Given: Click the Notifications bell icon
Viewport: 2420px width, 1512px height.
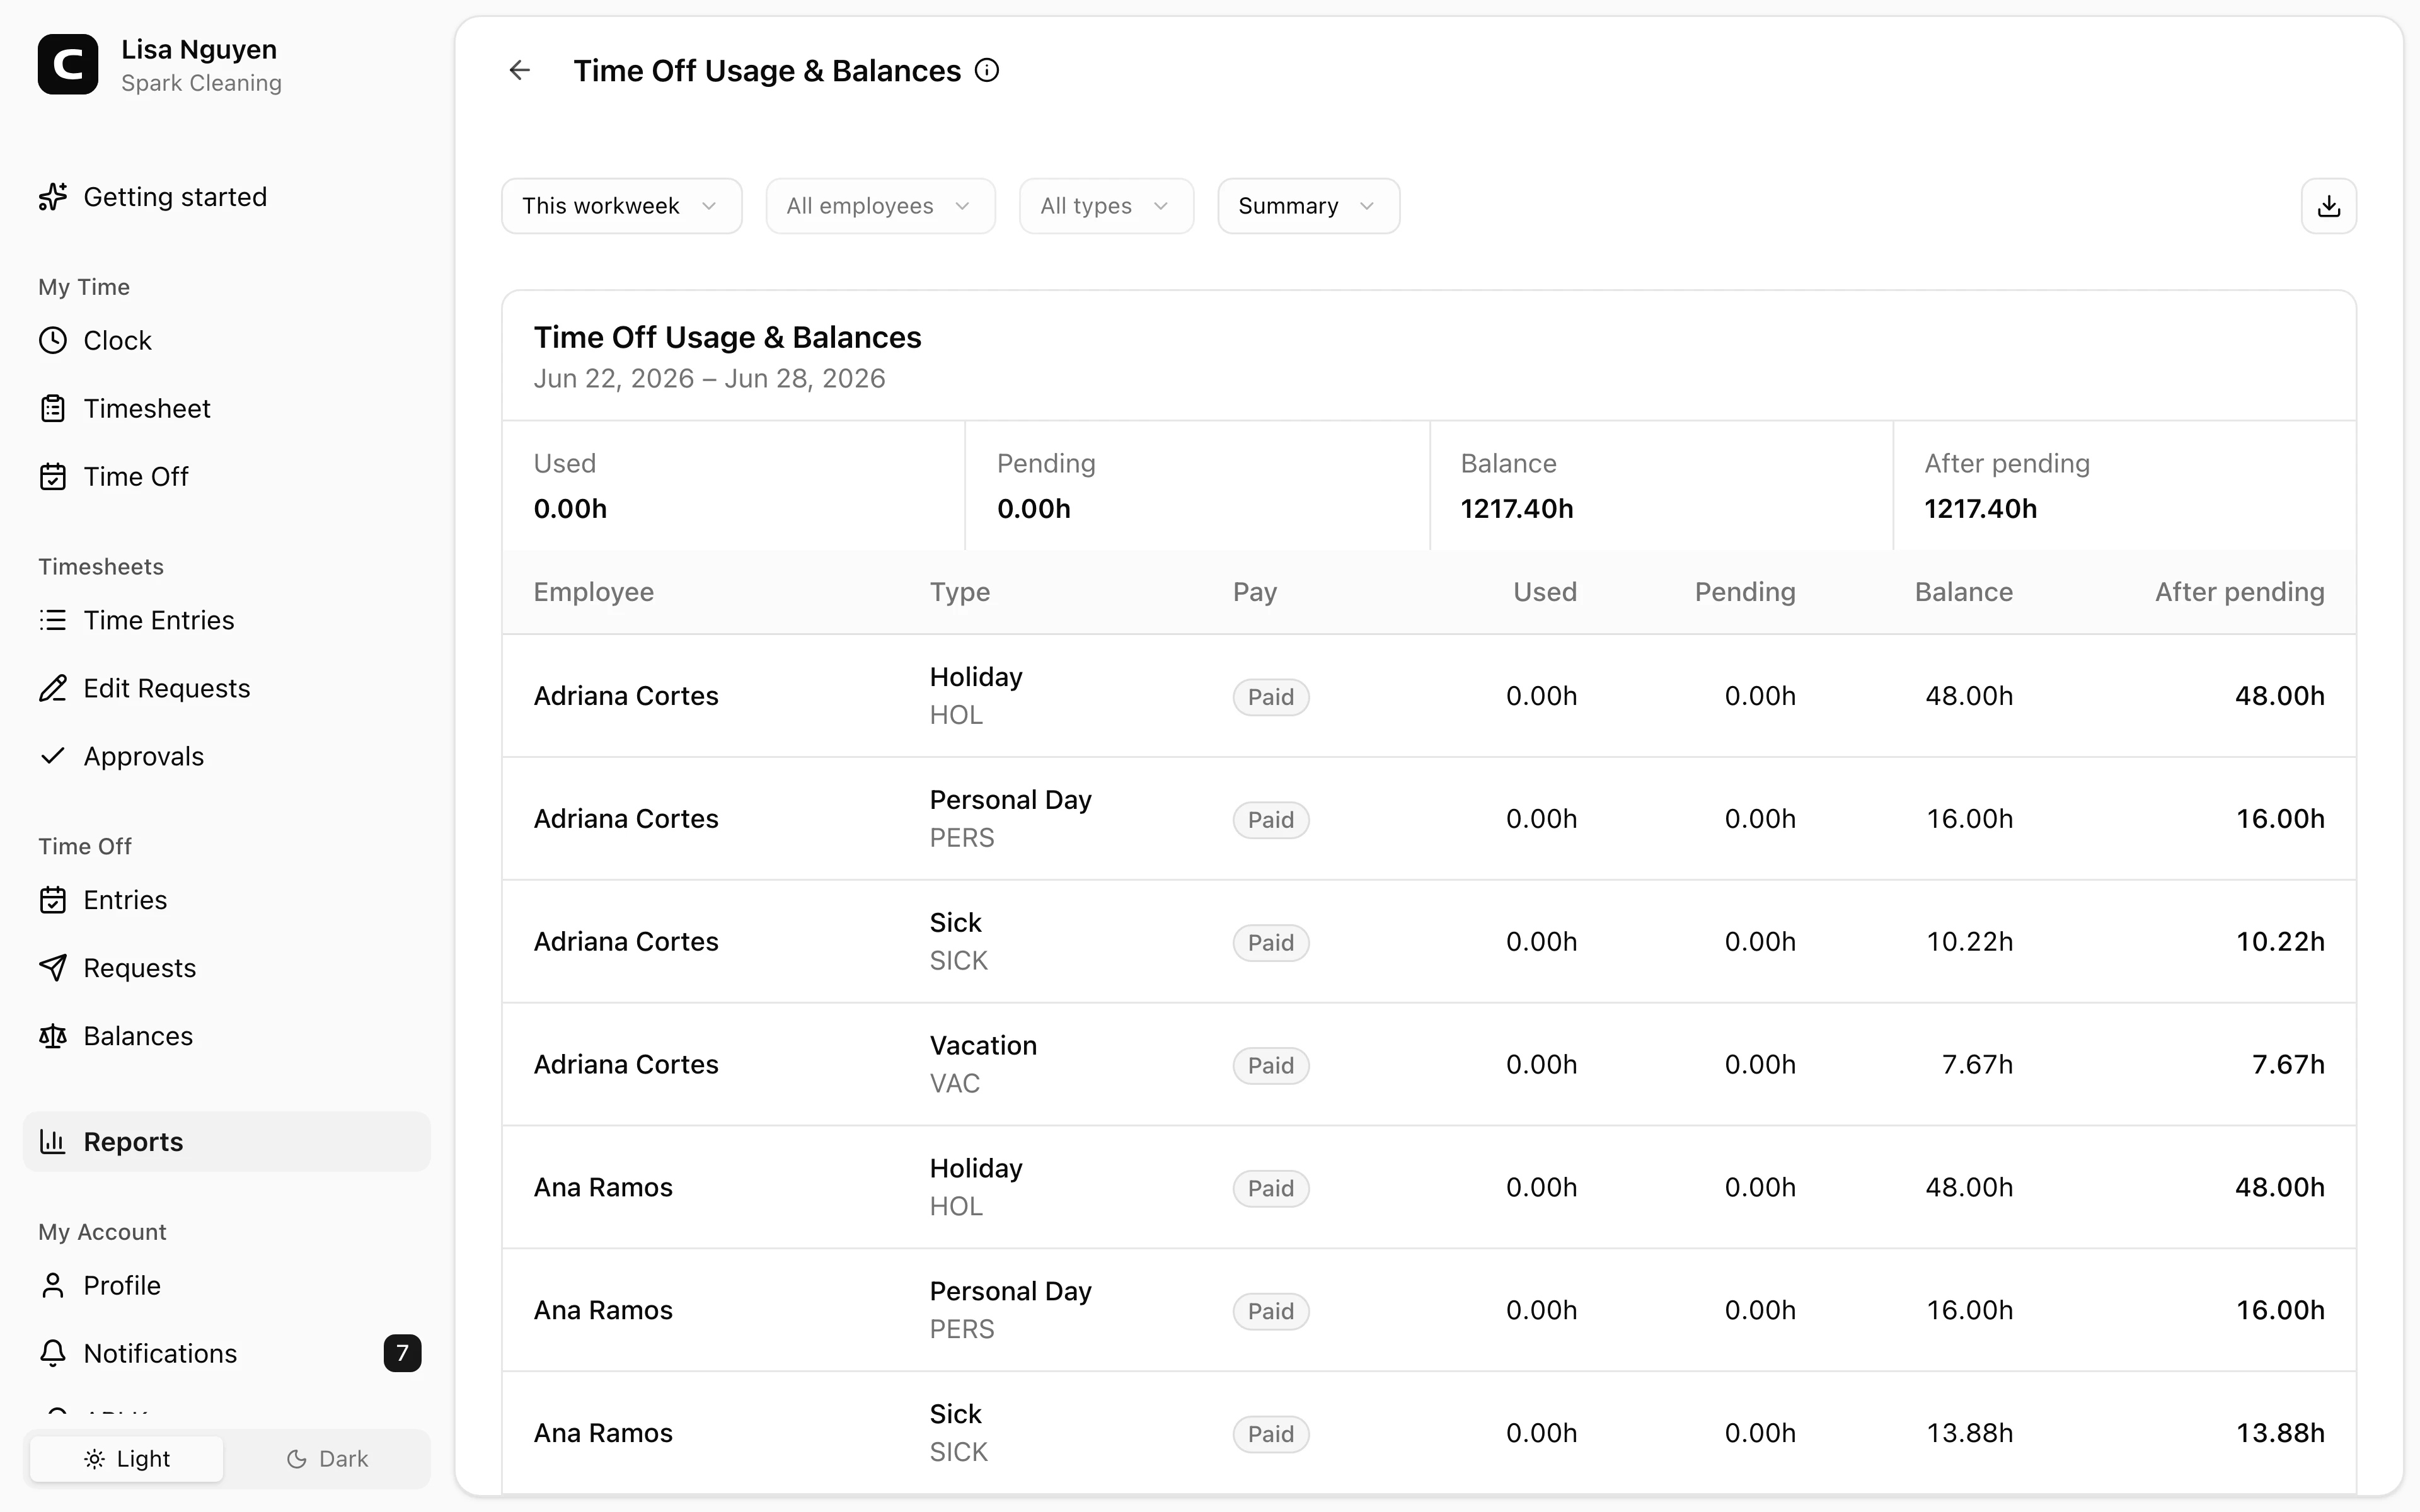Looking at the screenshot, I should point(53,1354).
